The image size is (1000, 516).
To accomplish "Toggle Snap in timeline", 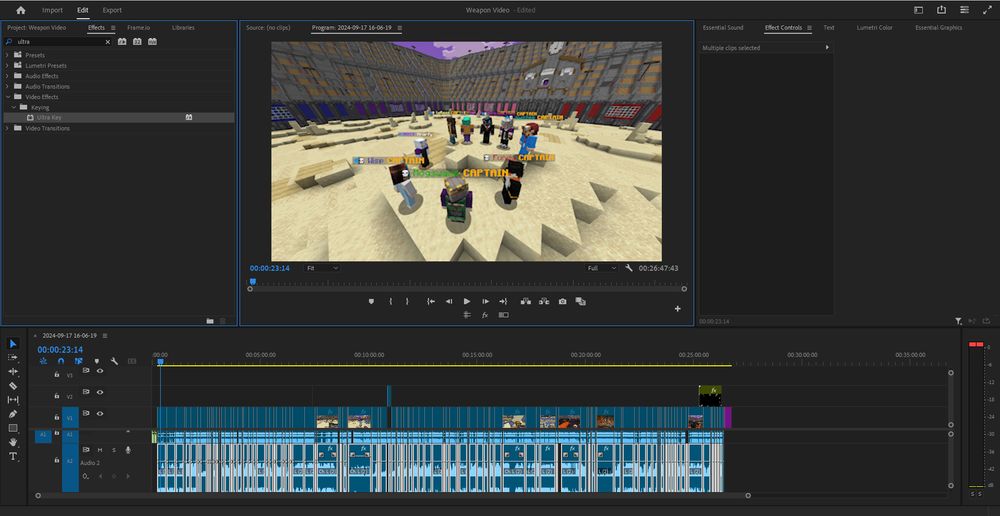I will coord(61,361).
